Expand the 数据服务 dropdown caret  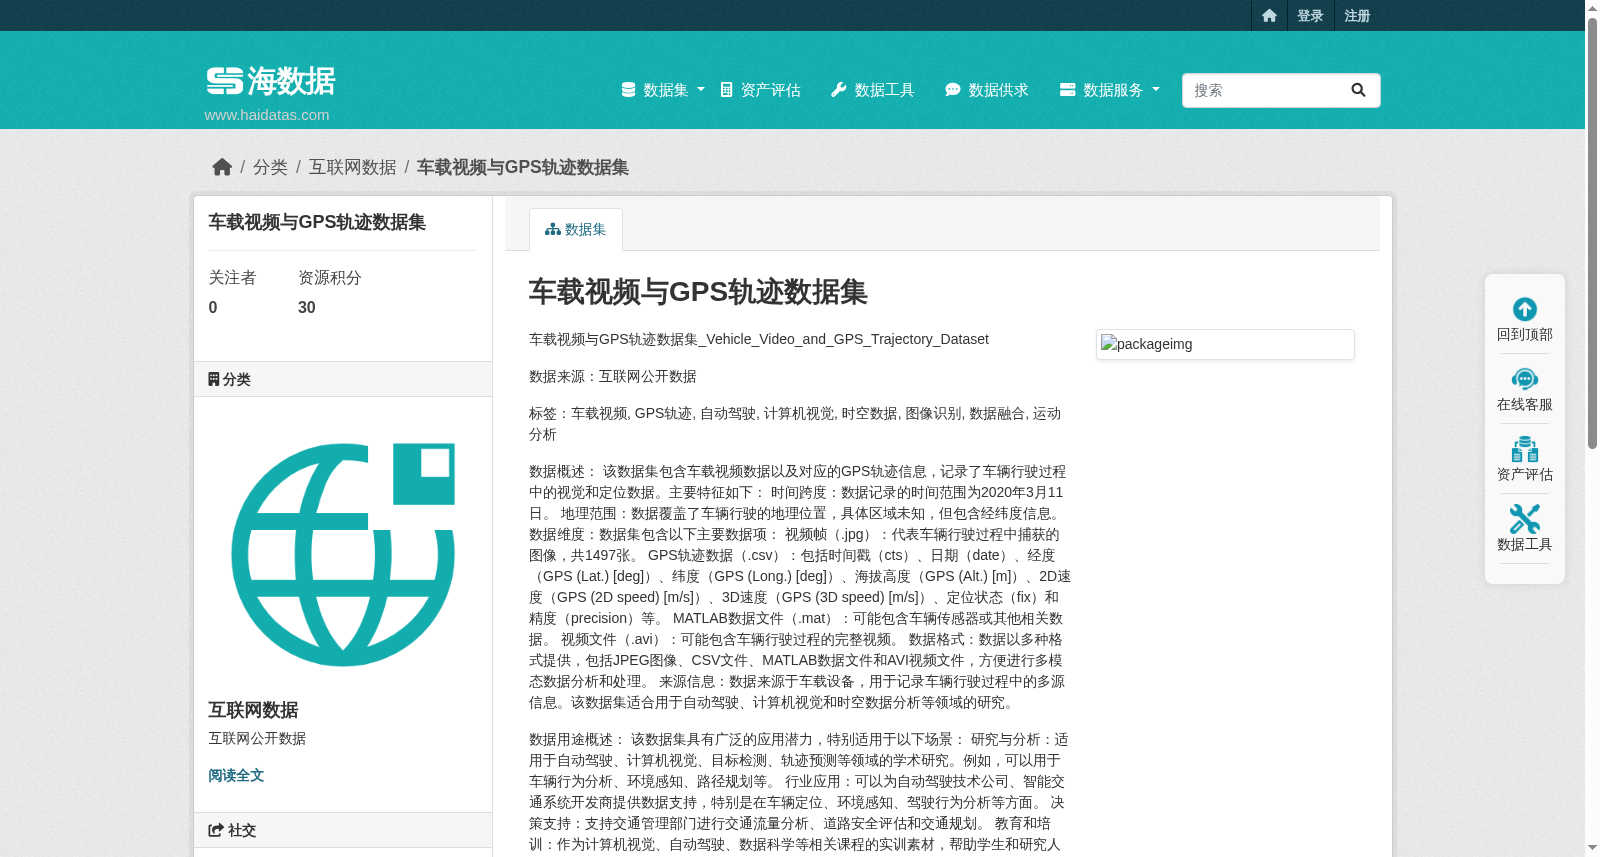point(1156,90)
